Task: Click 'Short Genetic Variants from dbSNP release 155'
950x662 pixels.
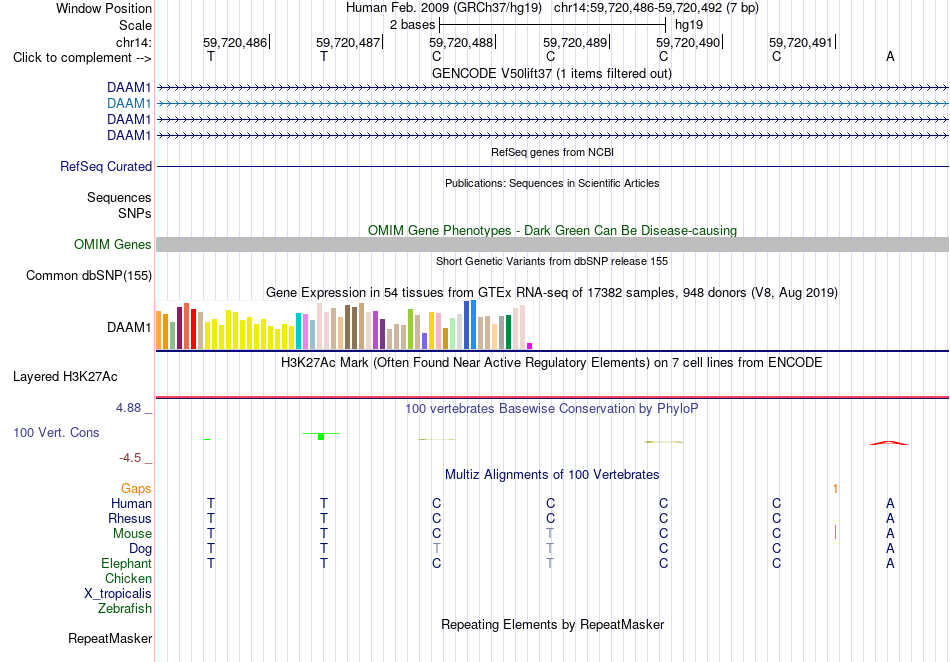Action: pos(552,262)
